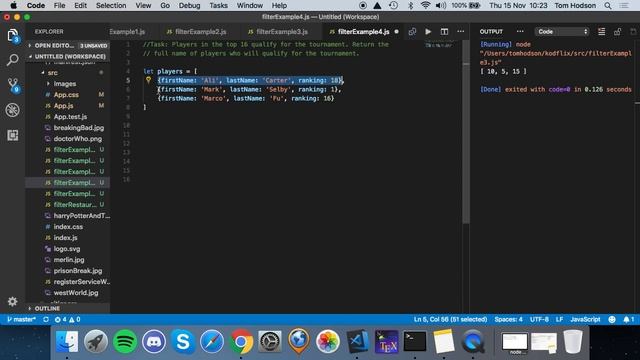Change encoding via UTF-8 status item

click(539, 320)
